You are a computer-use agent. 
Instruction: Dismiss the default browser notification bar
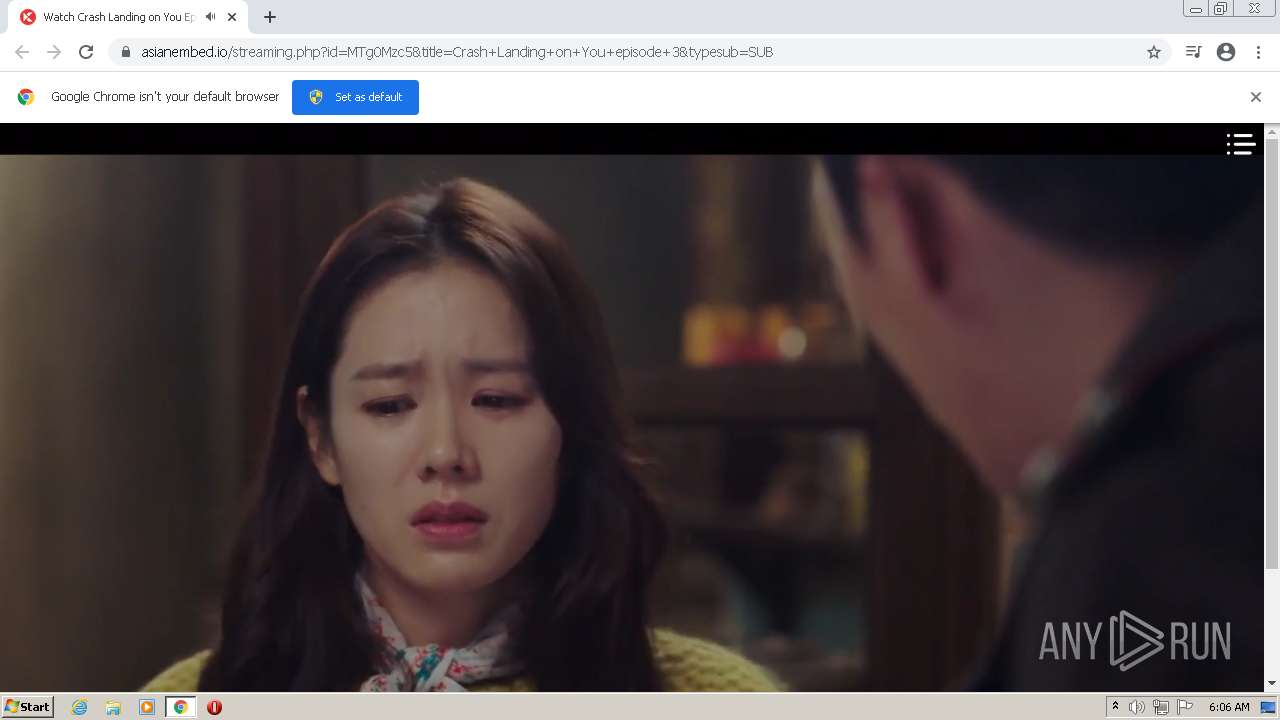1256,97
